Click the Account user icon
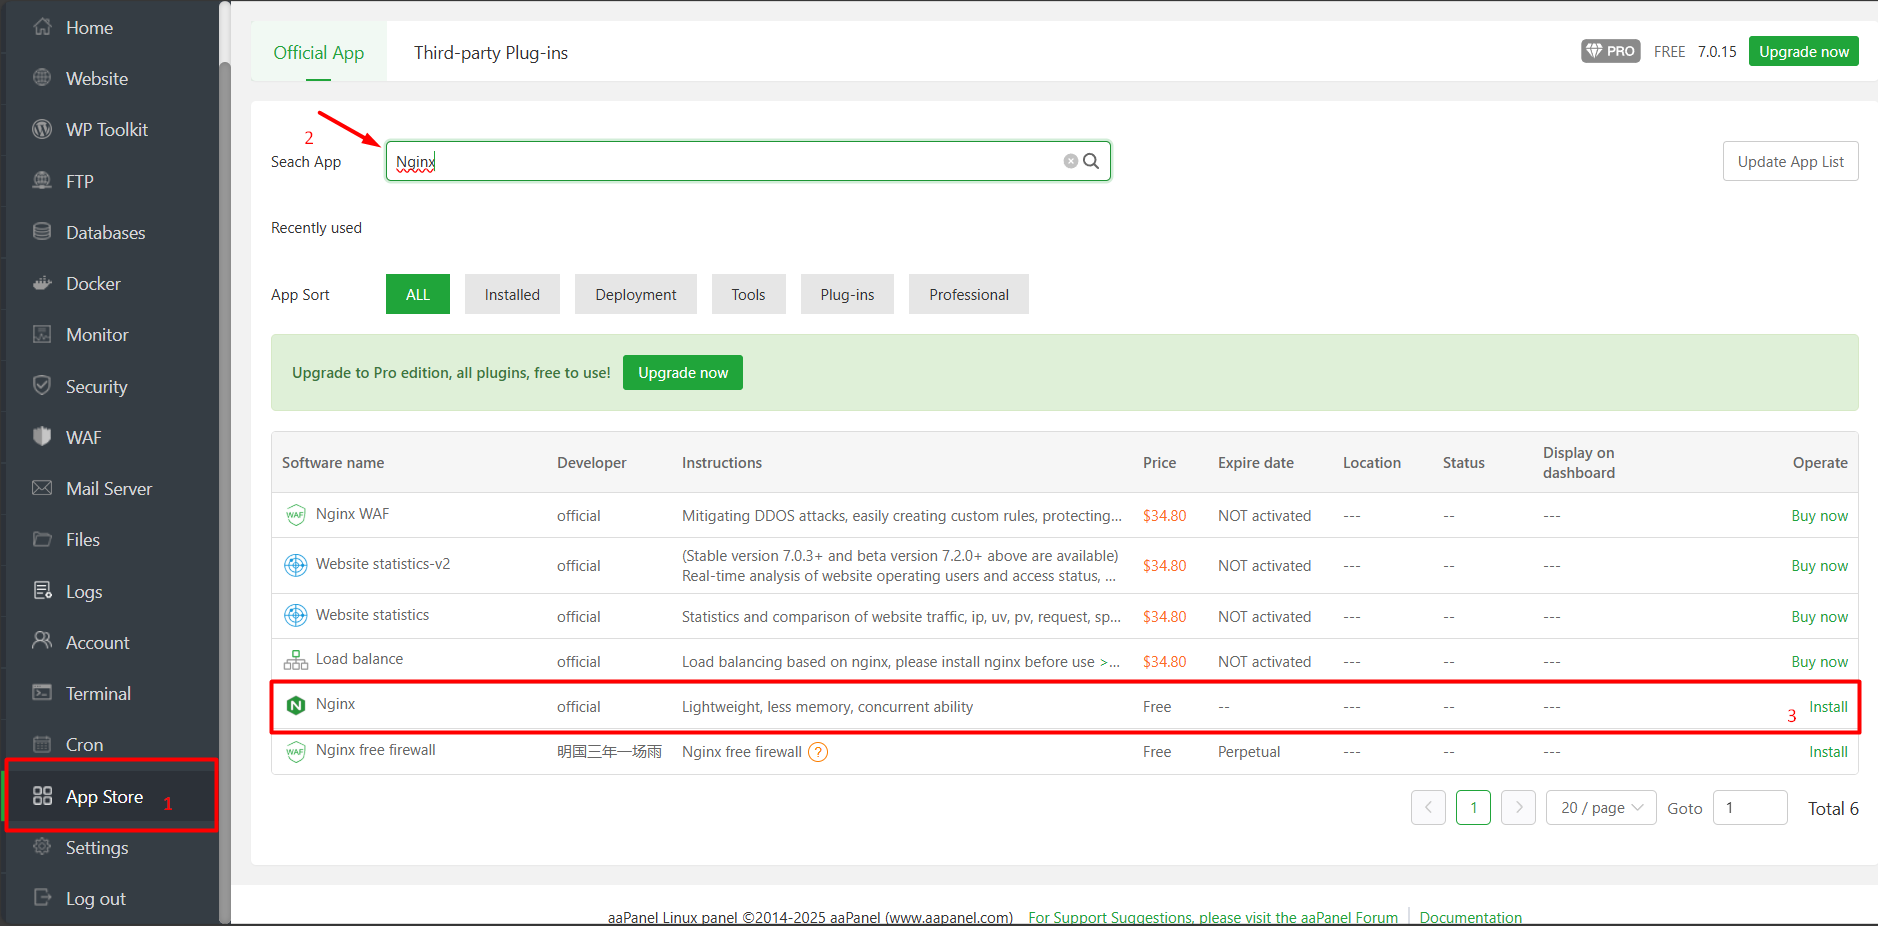The width and height of the screenshot is (1878, 926). [42, 641]
